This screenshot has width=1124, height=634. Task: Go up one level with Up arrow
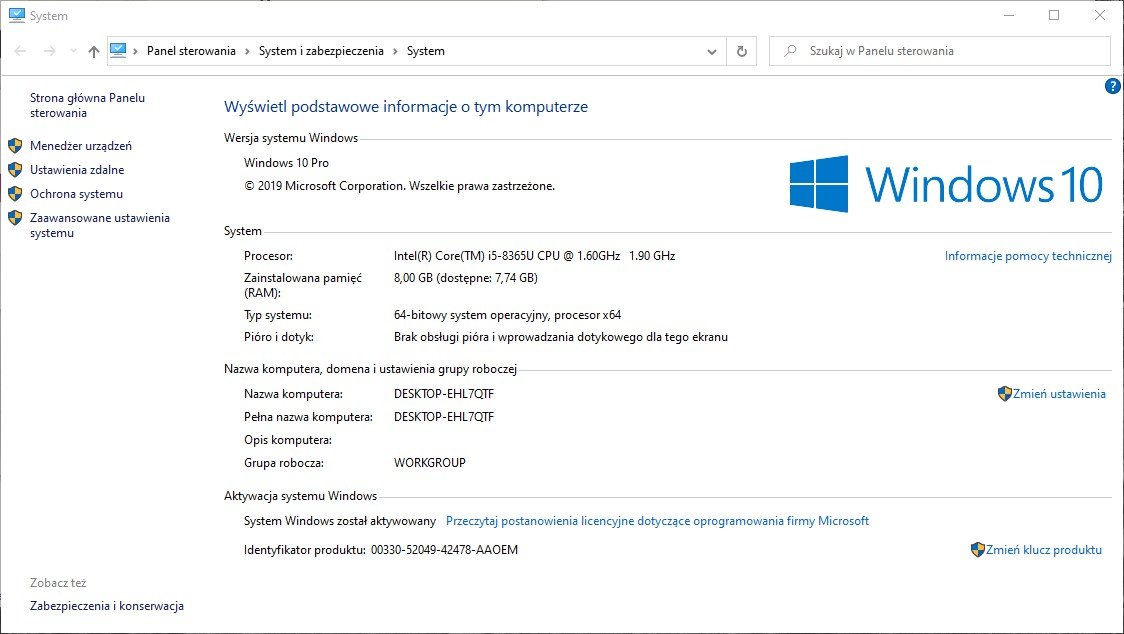tap(93, 51)
